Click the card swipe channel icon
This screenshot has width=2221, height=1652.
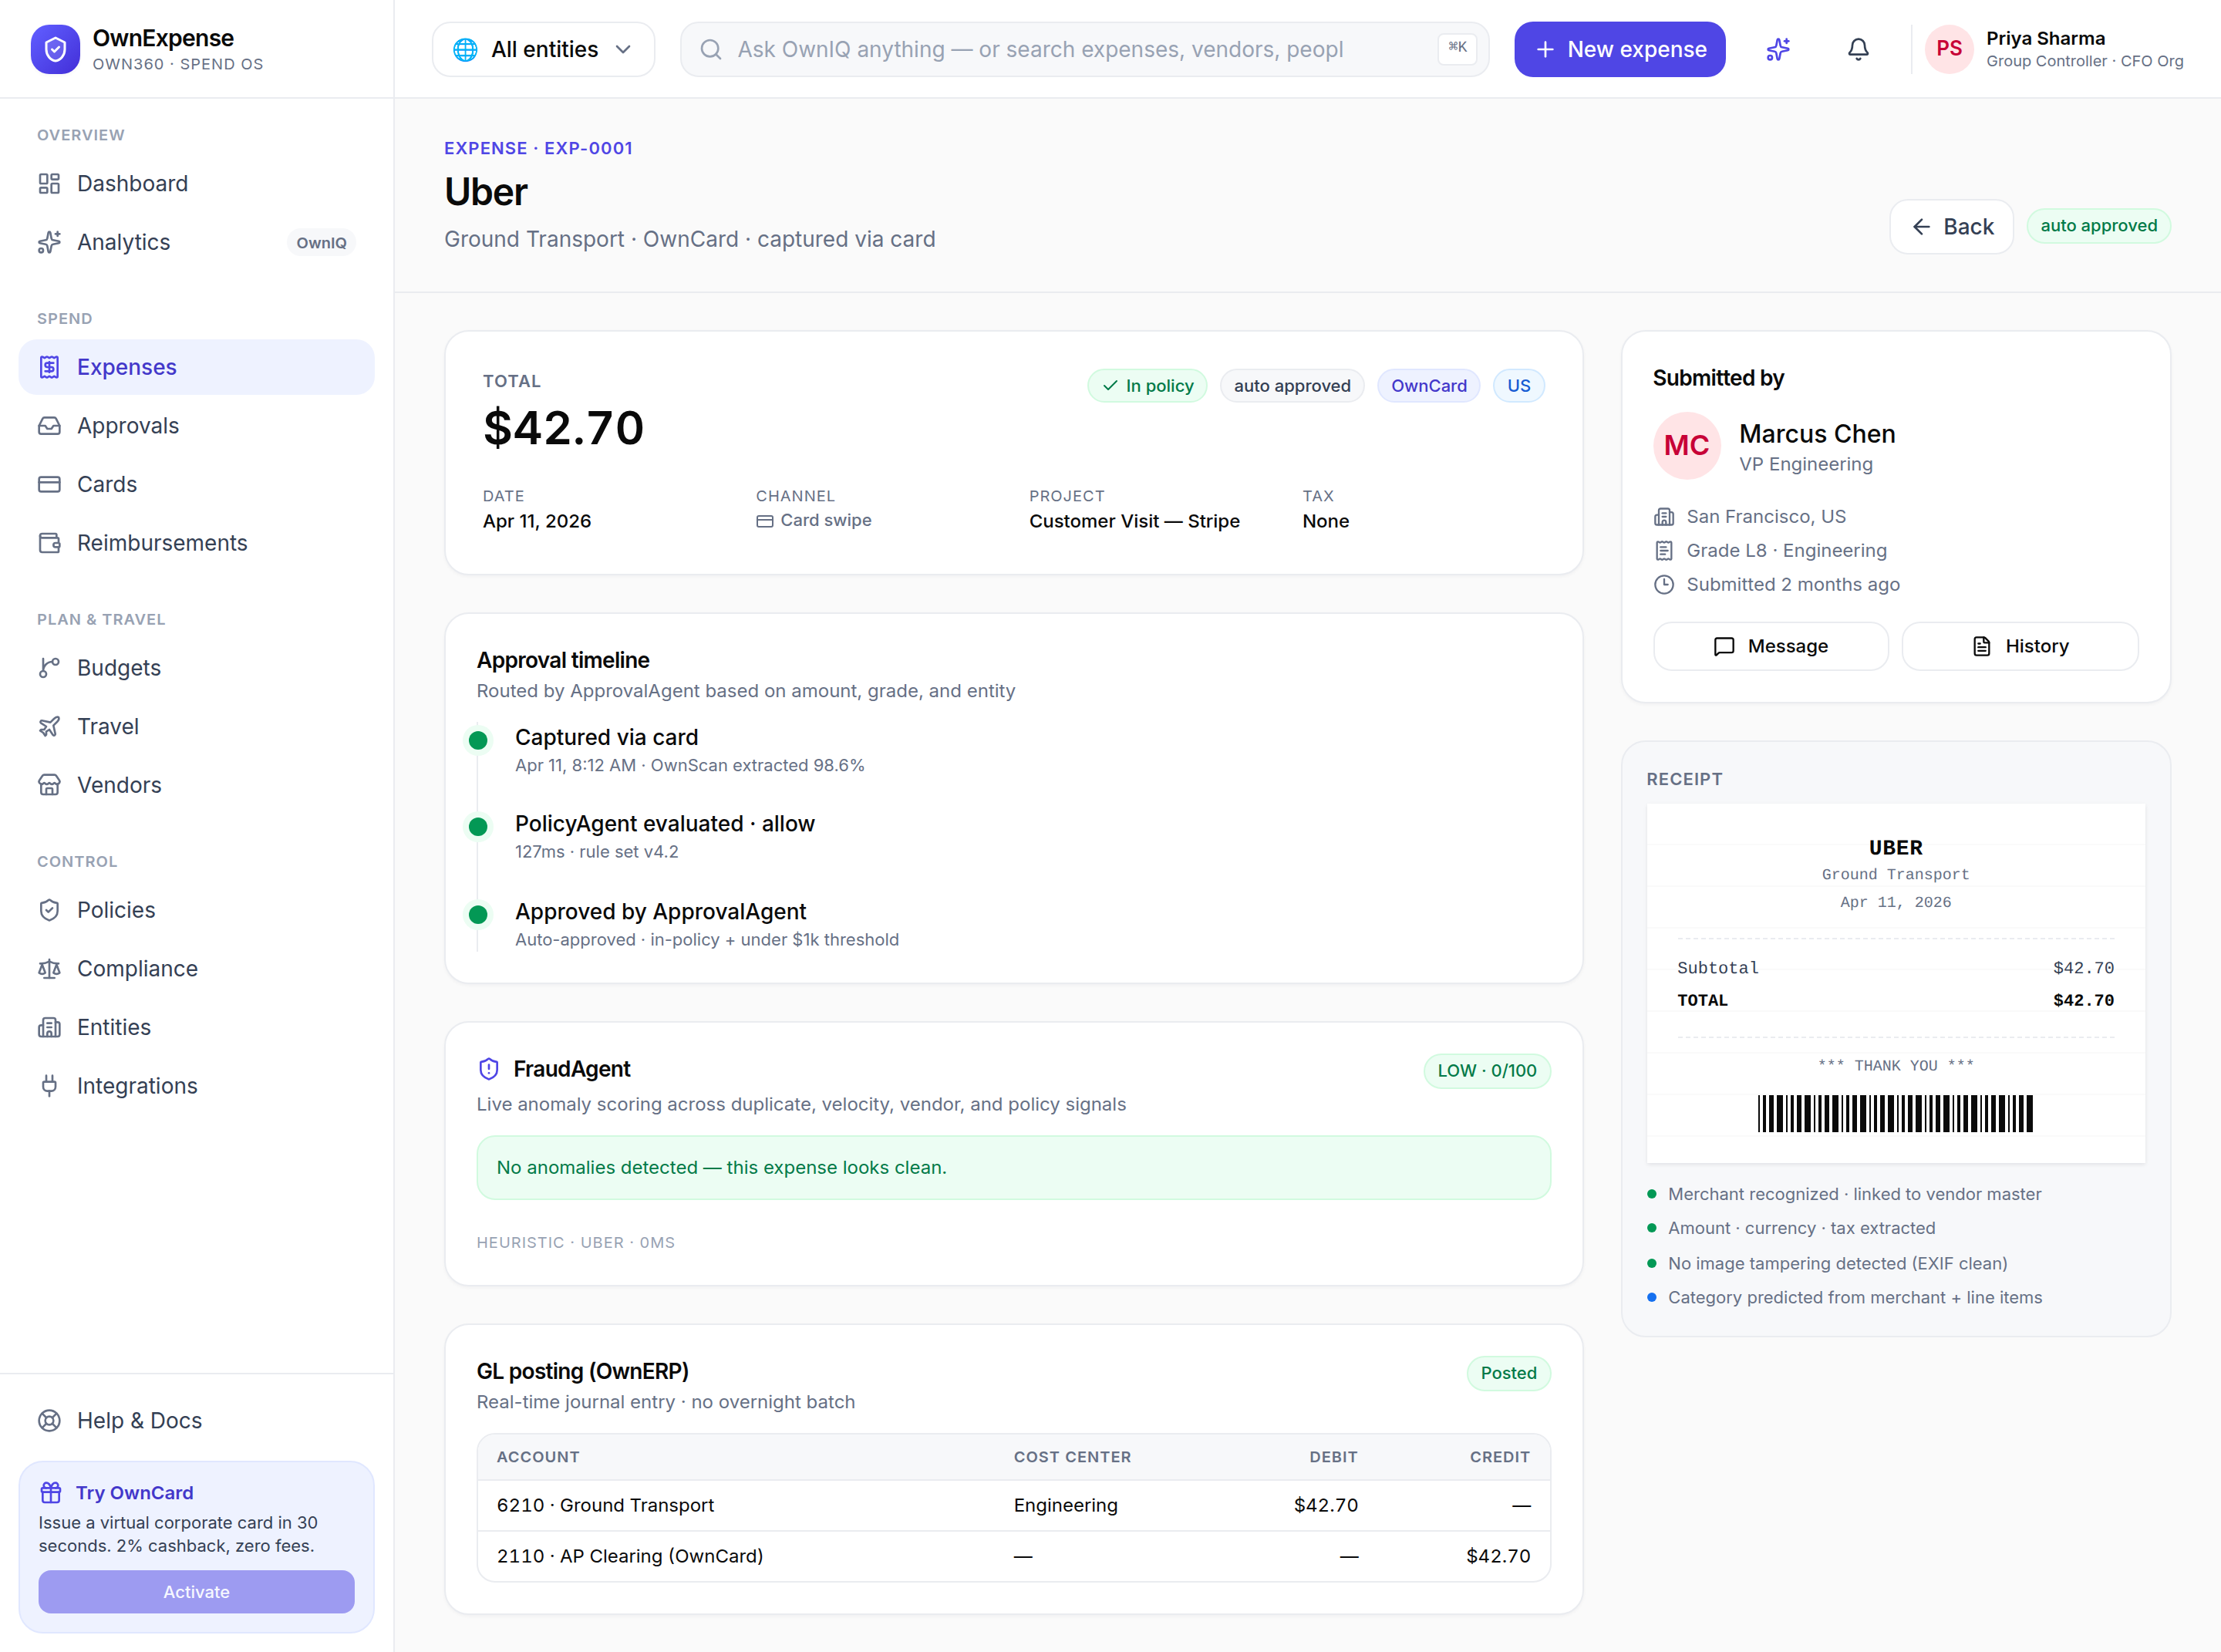click(x=765, y=521)
